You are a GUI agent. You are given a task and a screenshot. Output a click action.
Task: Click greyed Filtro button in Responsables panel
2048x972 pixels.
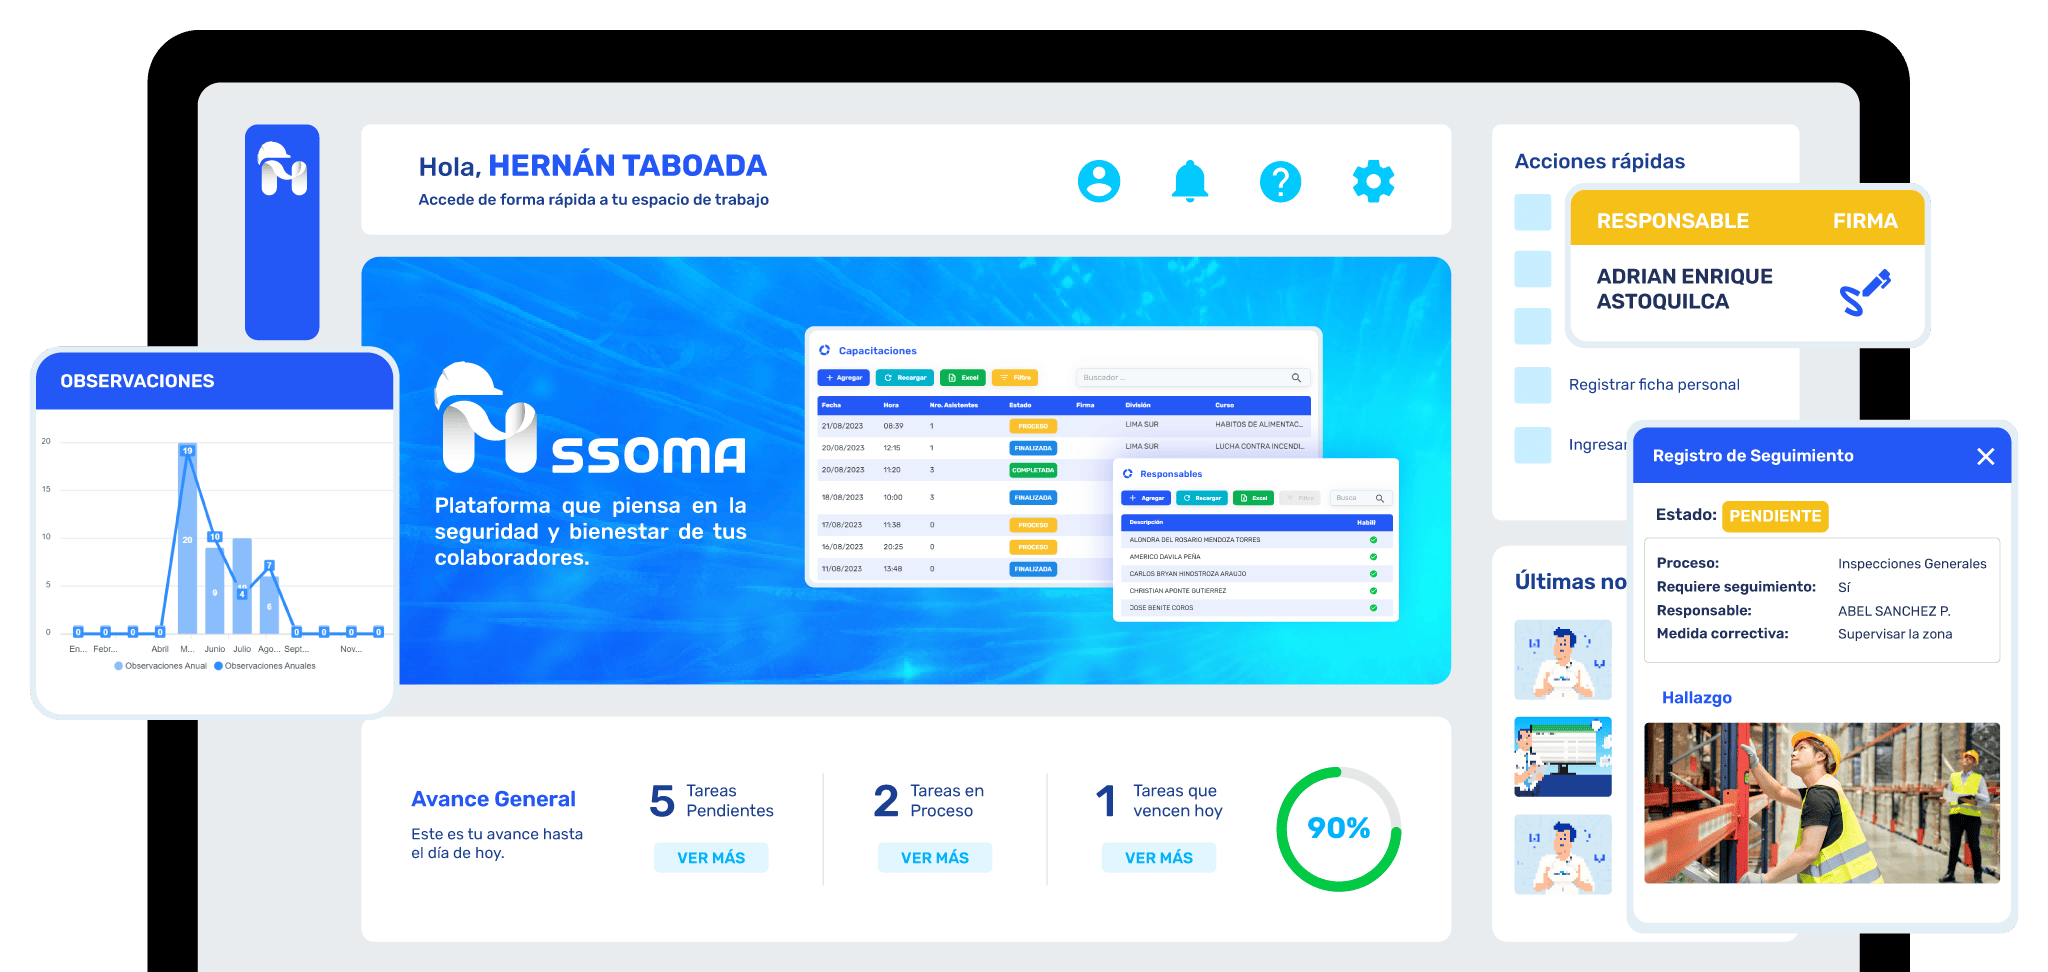(1301, 498)
